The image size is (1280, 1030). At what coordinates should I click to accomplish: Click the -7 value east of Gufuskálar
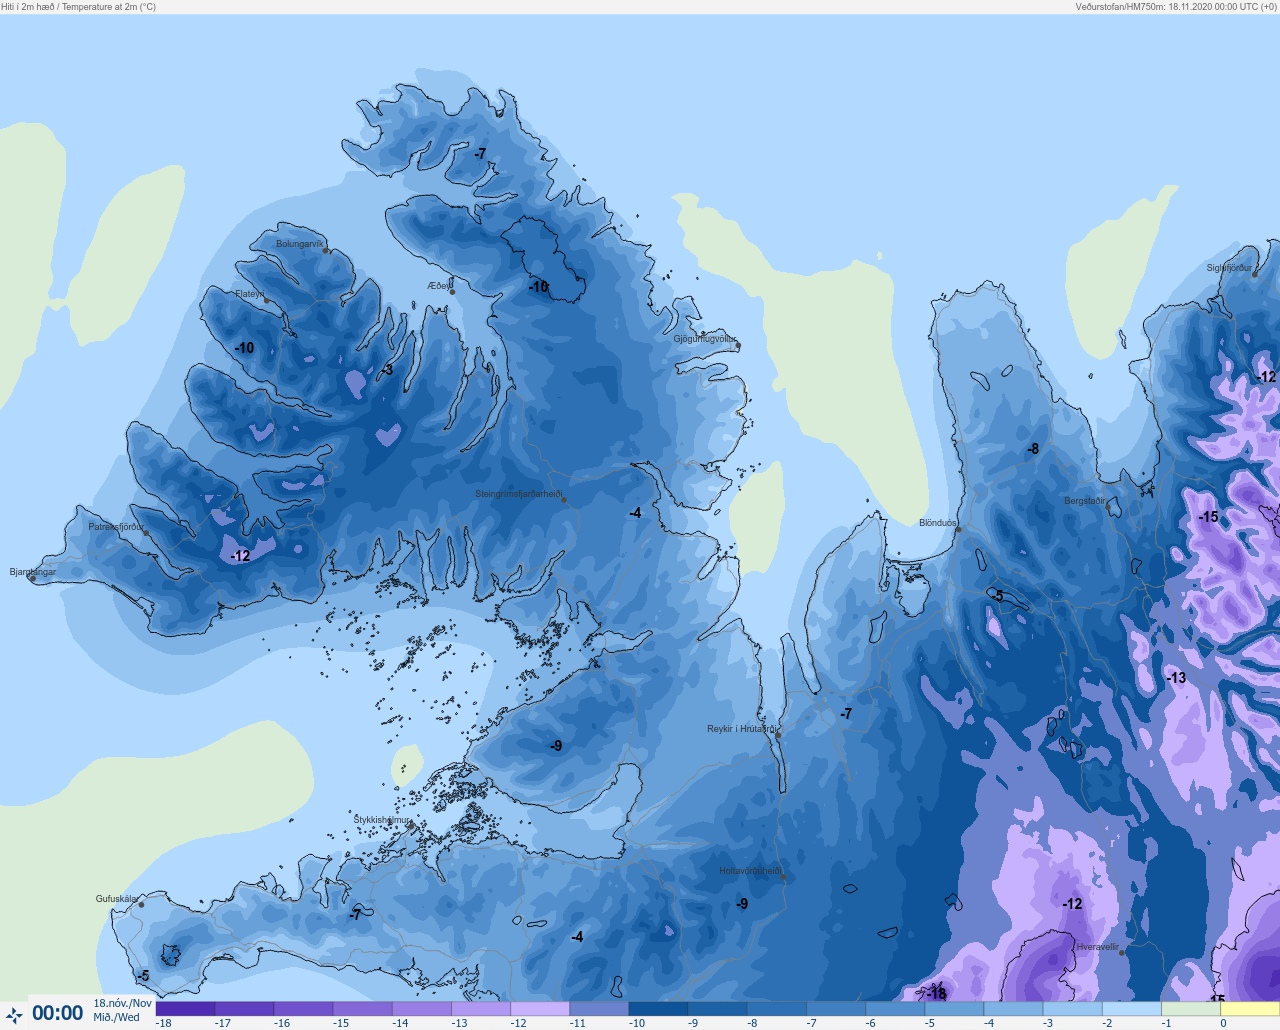click(x=355, y=915)
